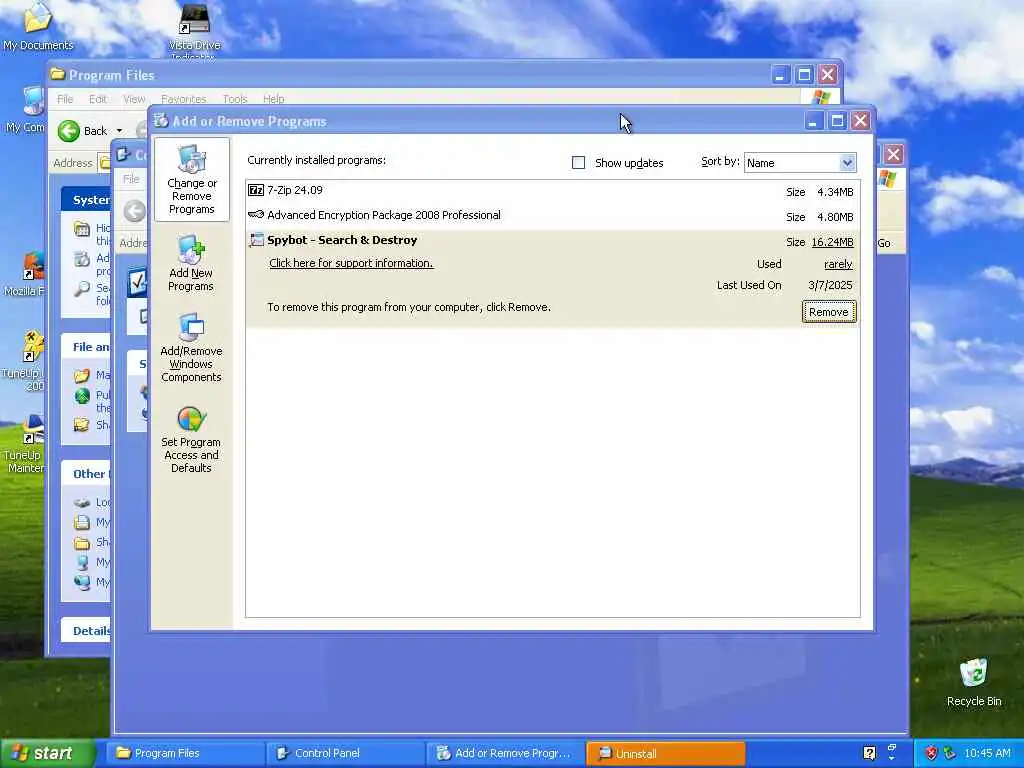
Task: Open Recycle Bin on the desktop
Action: 974,682
